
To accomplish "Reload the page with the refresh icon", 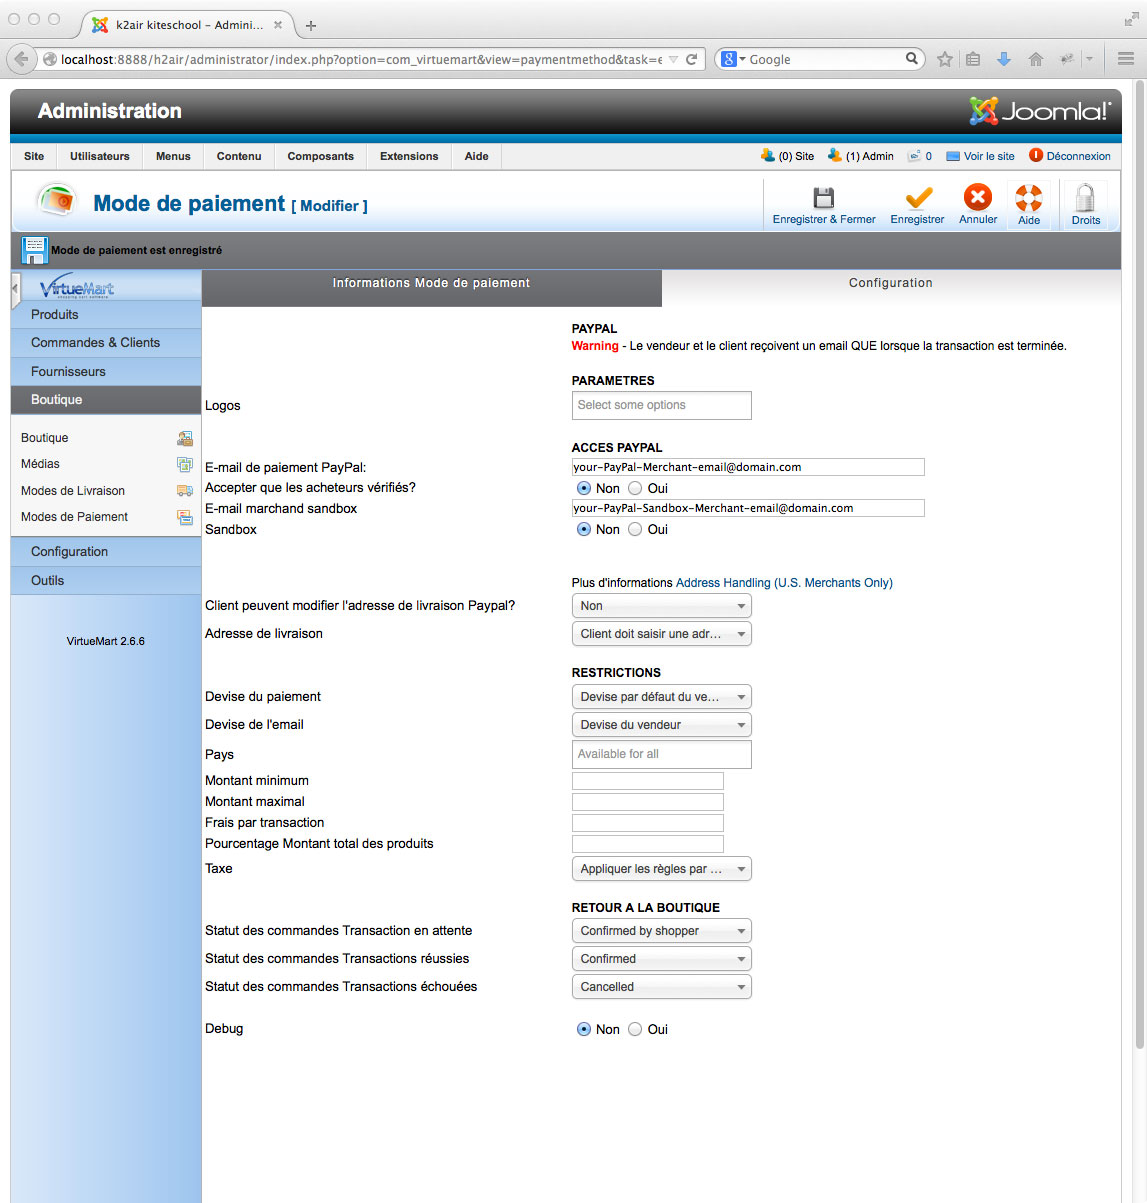I will (691, 59).
